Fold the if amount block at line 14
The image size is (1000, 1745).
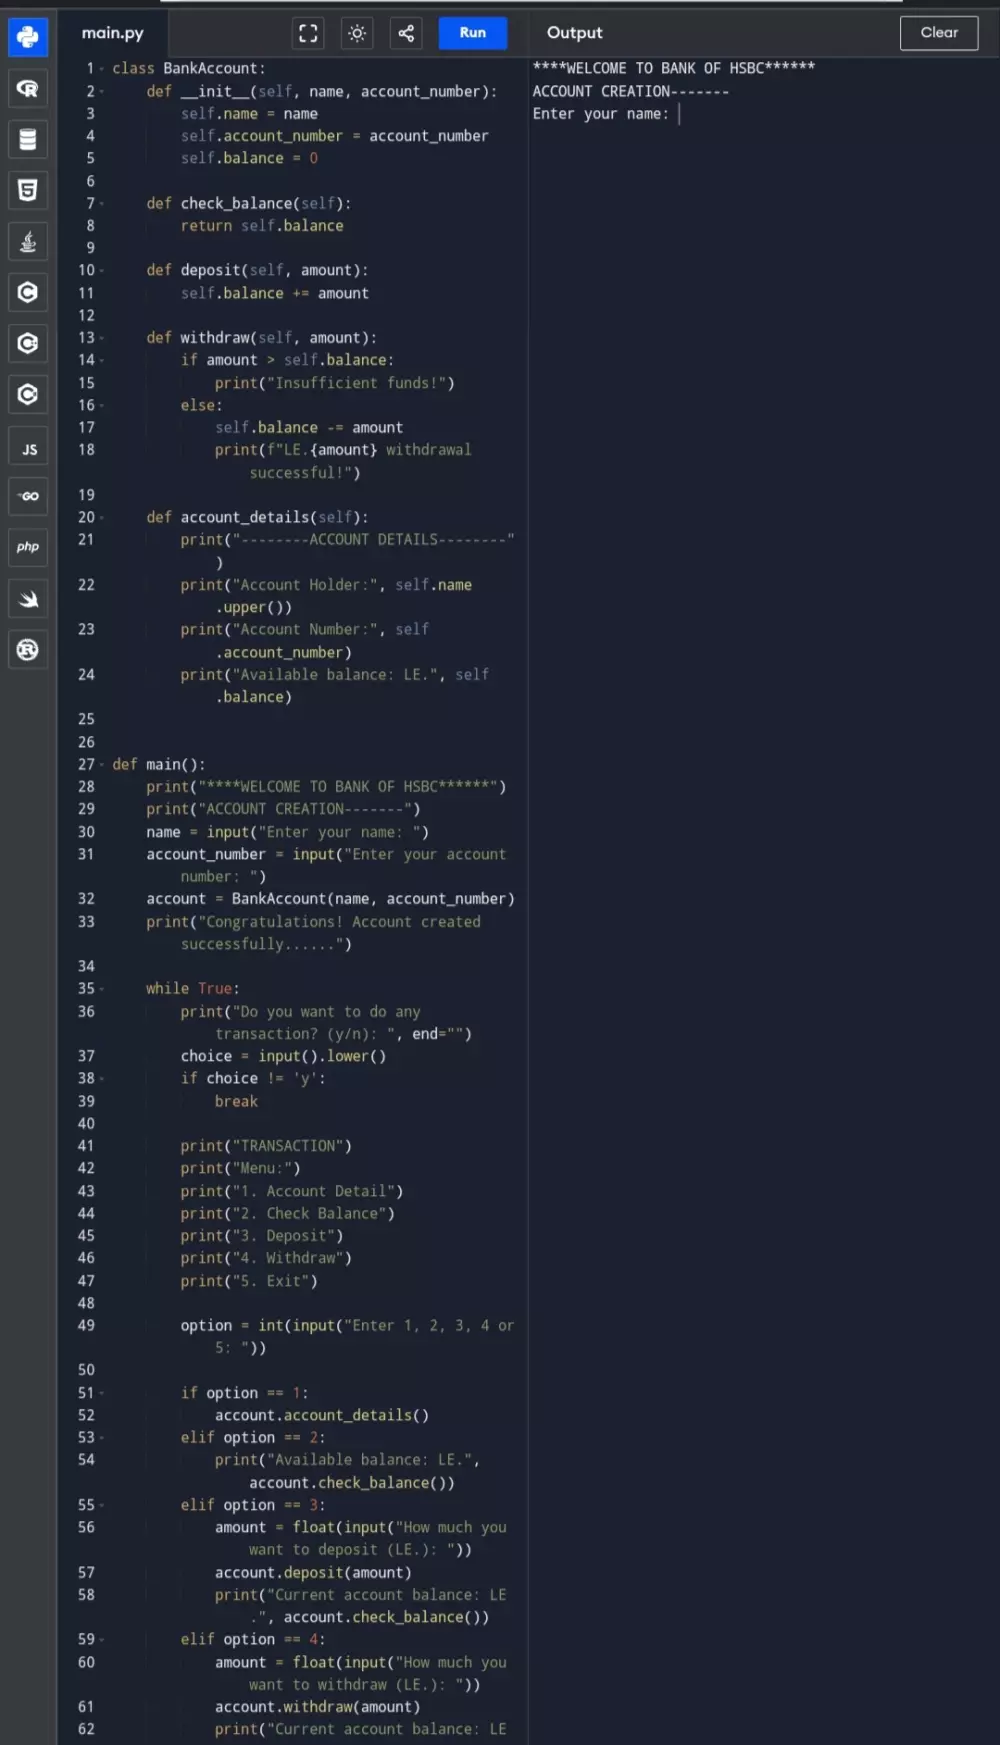[x=102, y=360]
